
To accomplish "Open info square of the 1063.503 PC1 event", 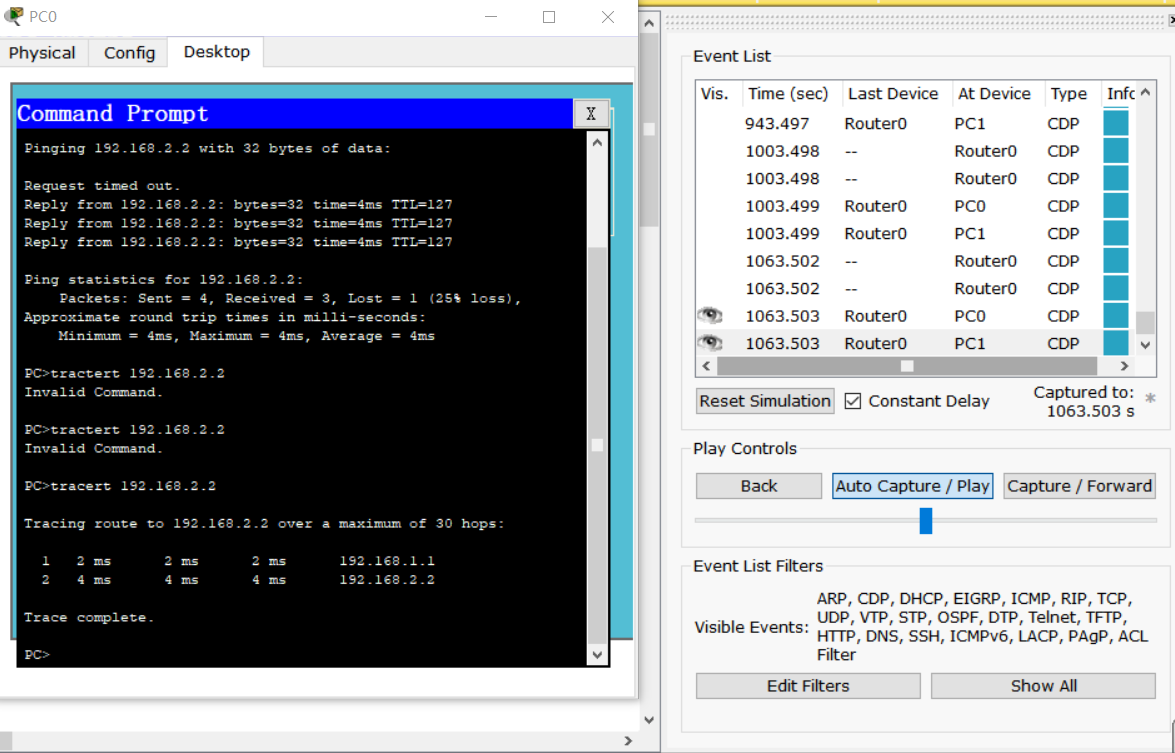I will tap(1115, 343).
